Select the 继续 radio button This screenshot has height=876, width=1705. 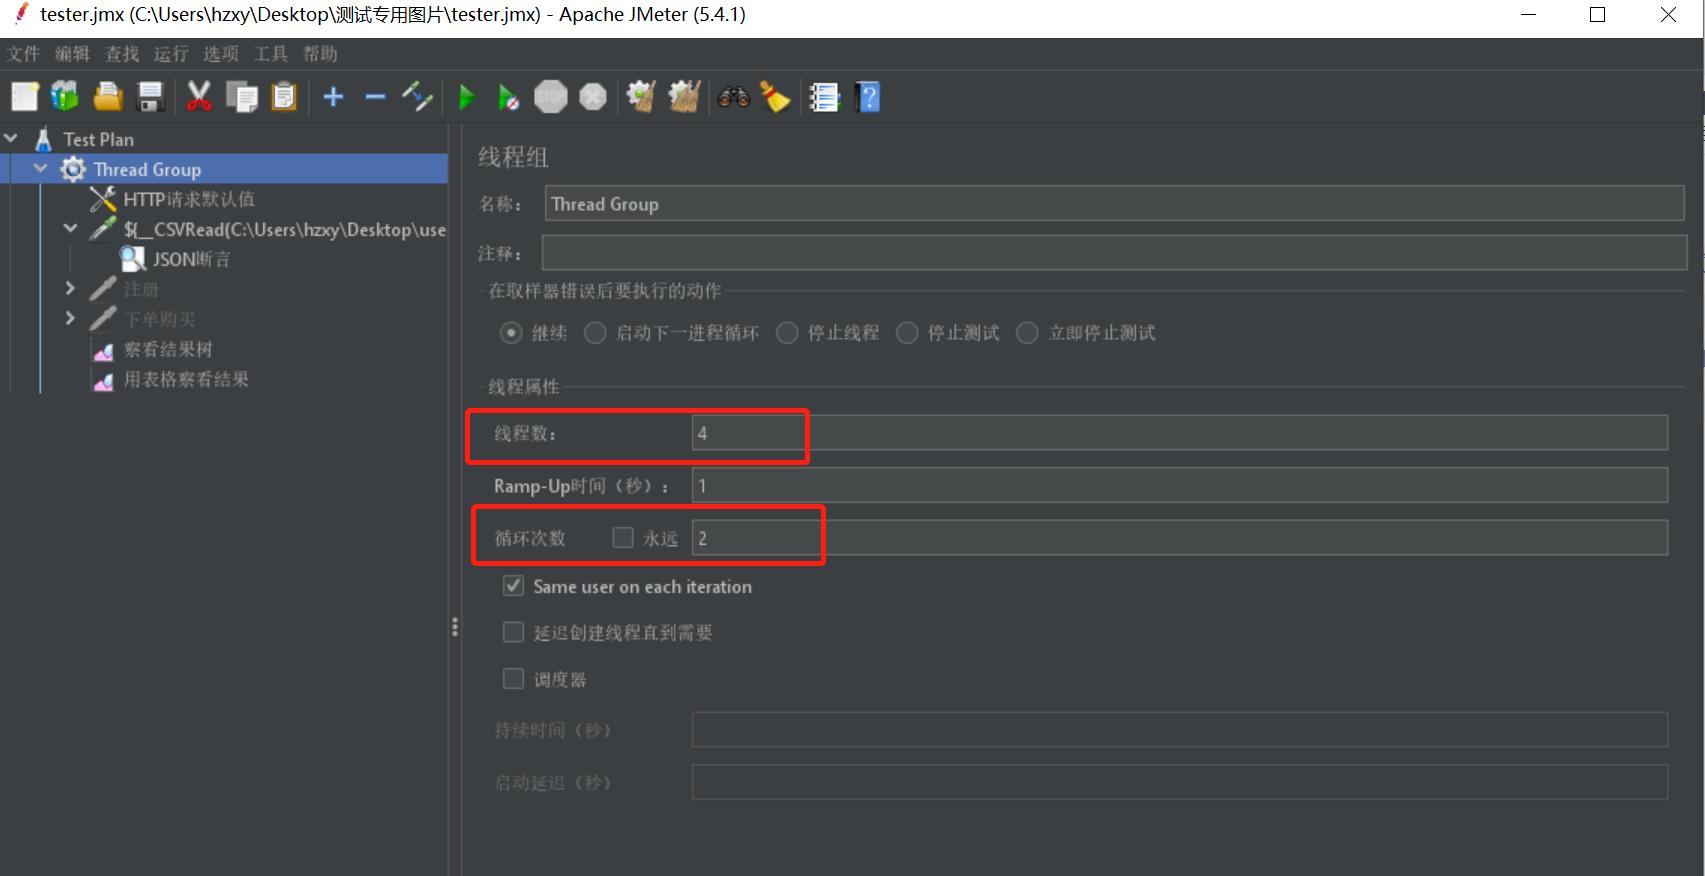pos(511,333)
